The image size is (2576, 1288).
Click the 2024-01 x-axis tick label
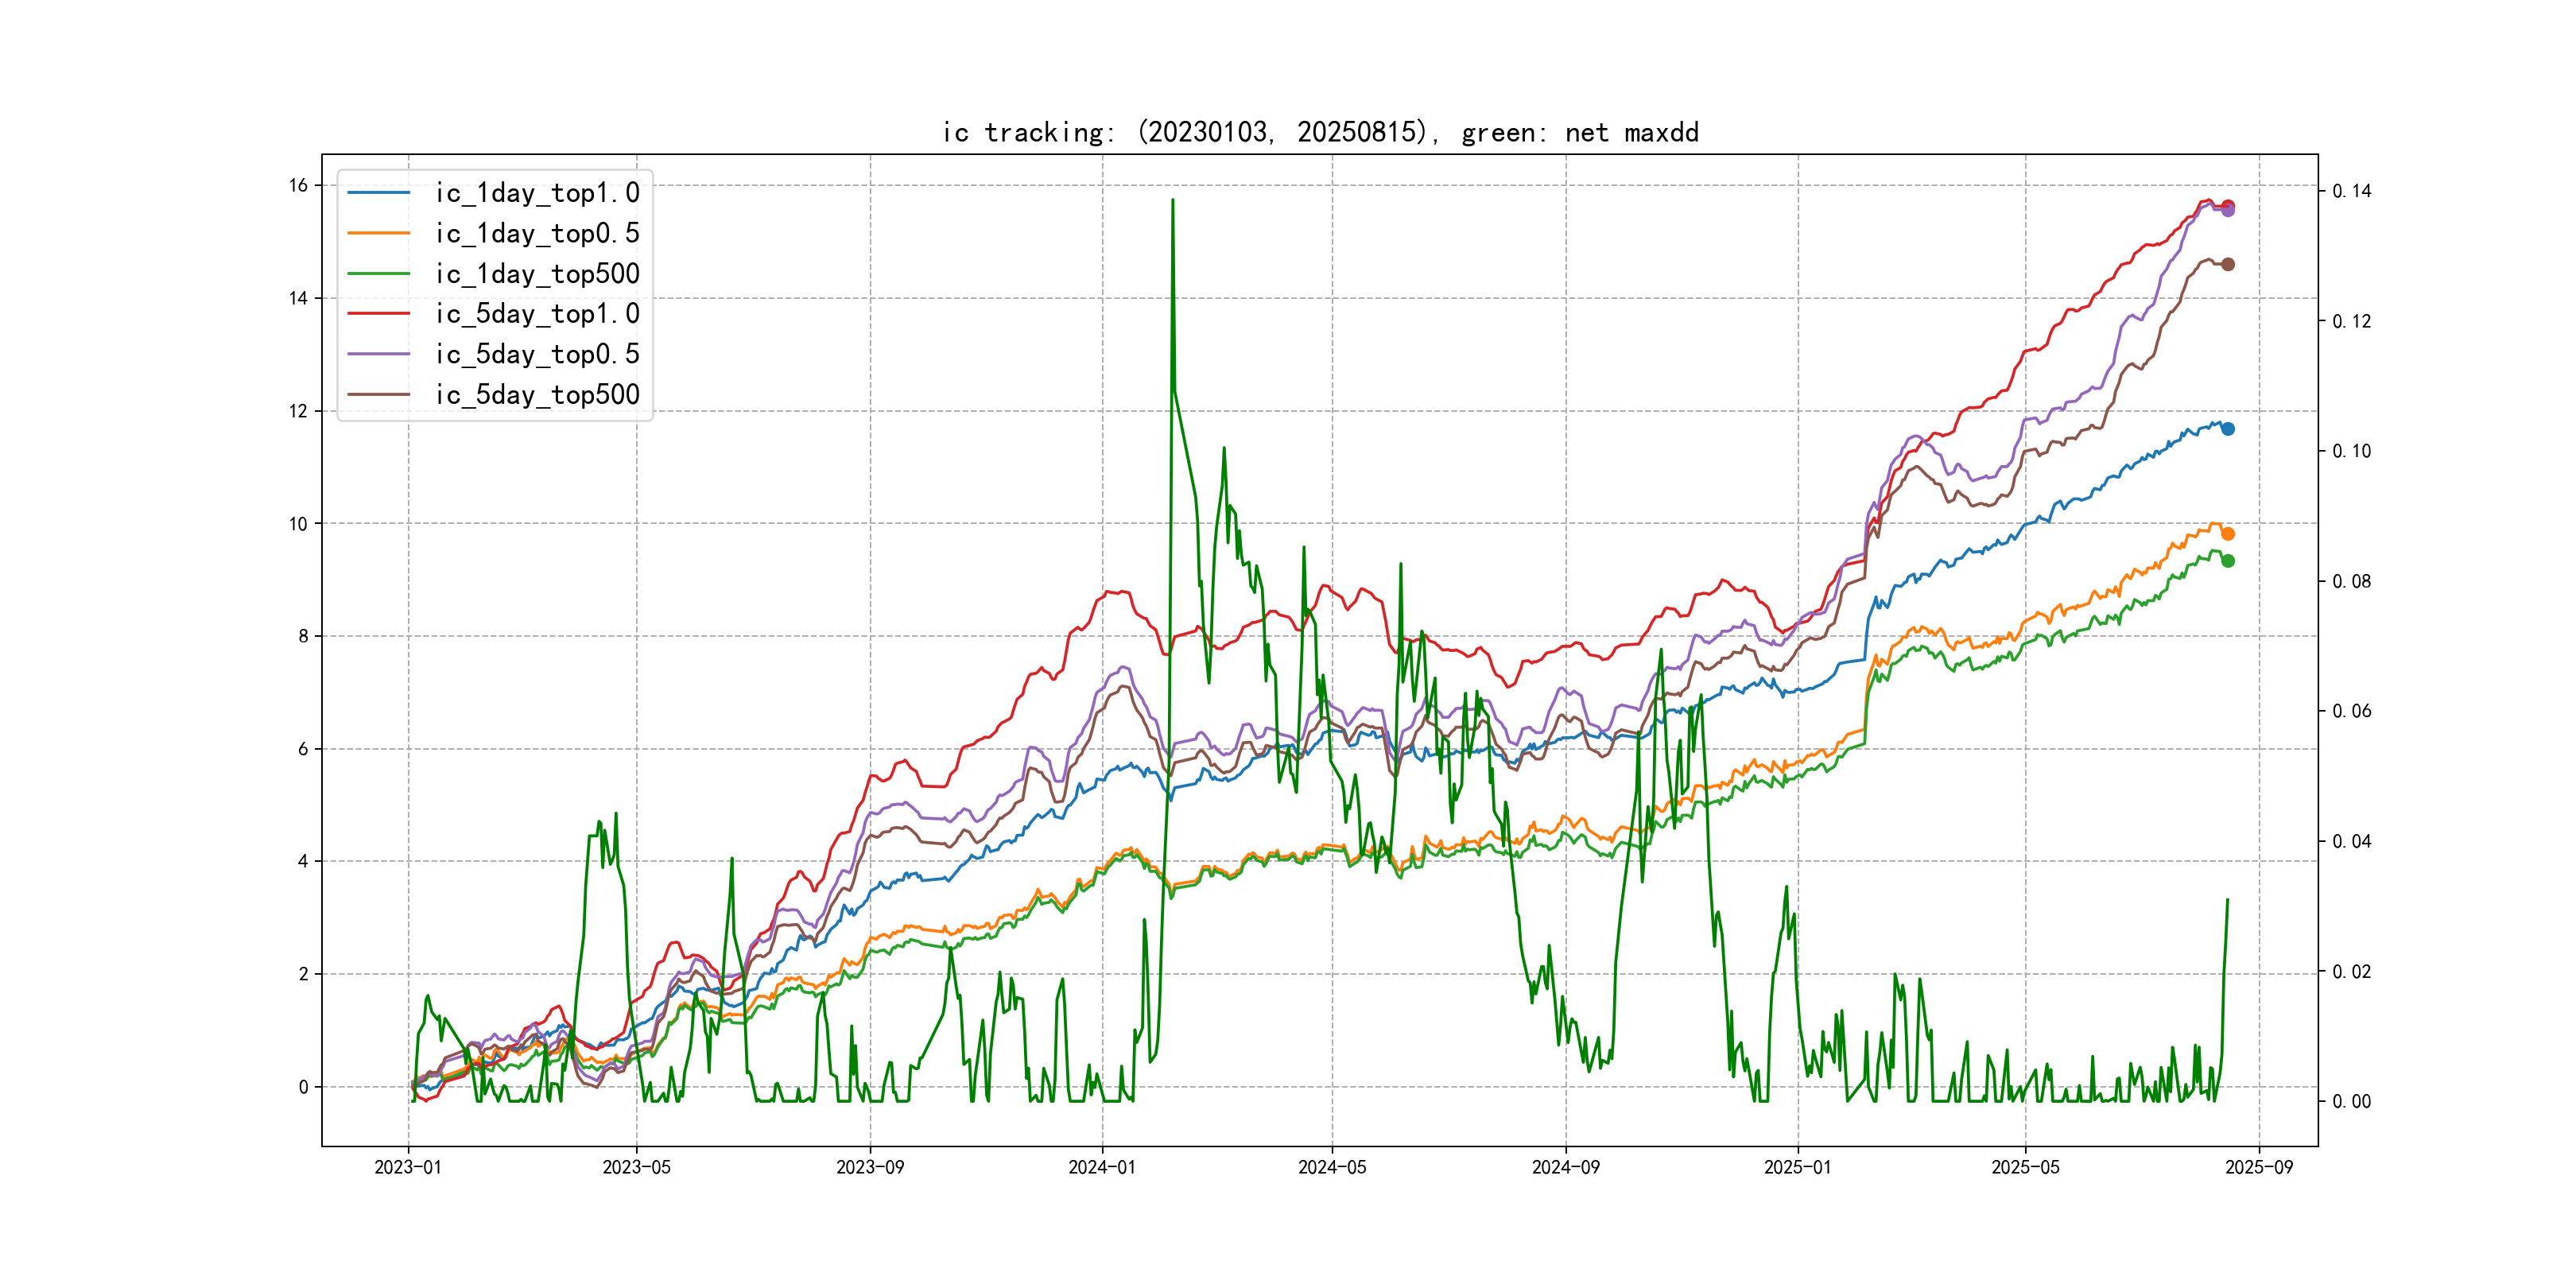[1101, 1167]
